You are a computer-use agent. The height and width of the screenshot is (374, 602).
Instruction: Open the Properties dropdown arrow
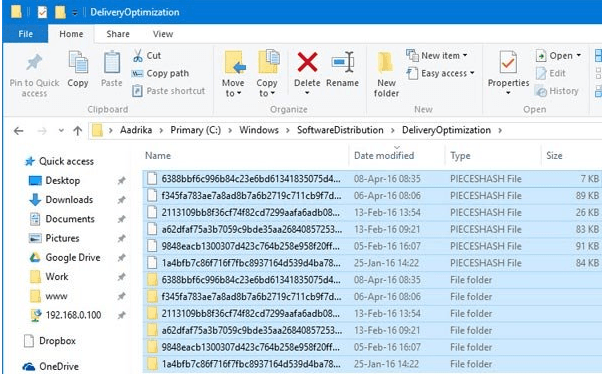click(508, 93)
